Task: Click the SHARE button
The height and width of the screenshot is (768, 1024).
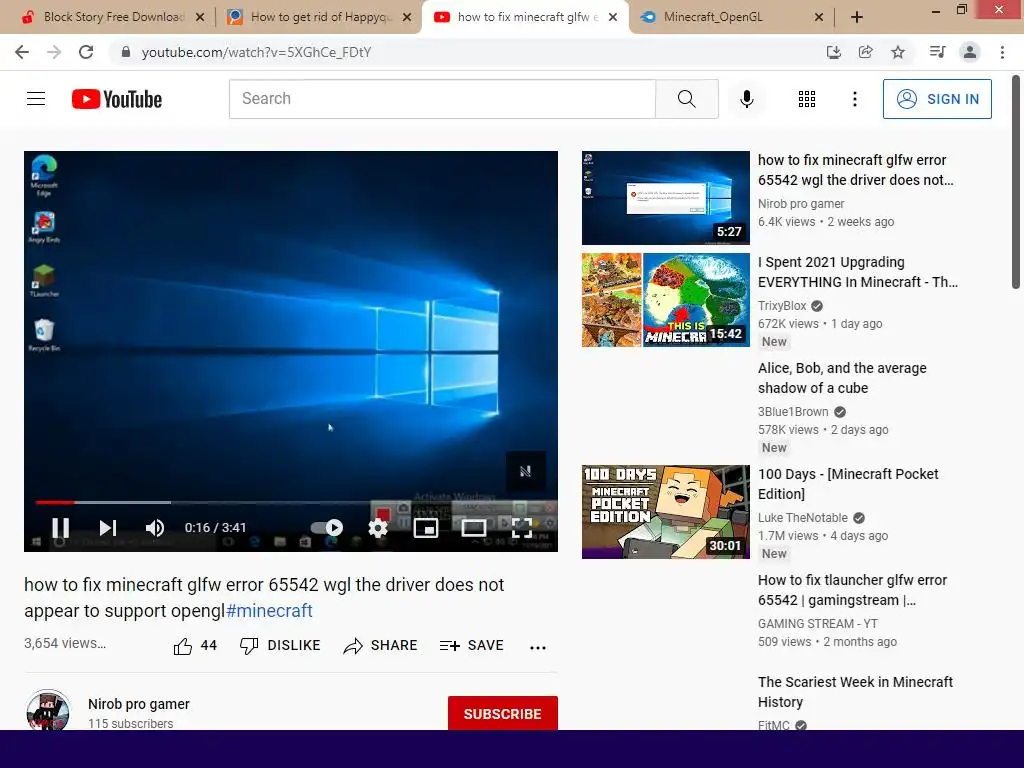Action: (x=380, y=646)
